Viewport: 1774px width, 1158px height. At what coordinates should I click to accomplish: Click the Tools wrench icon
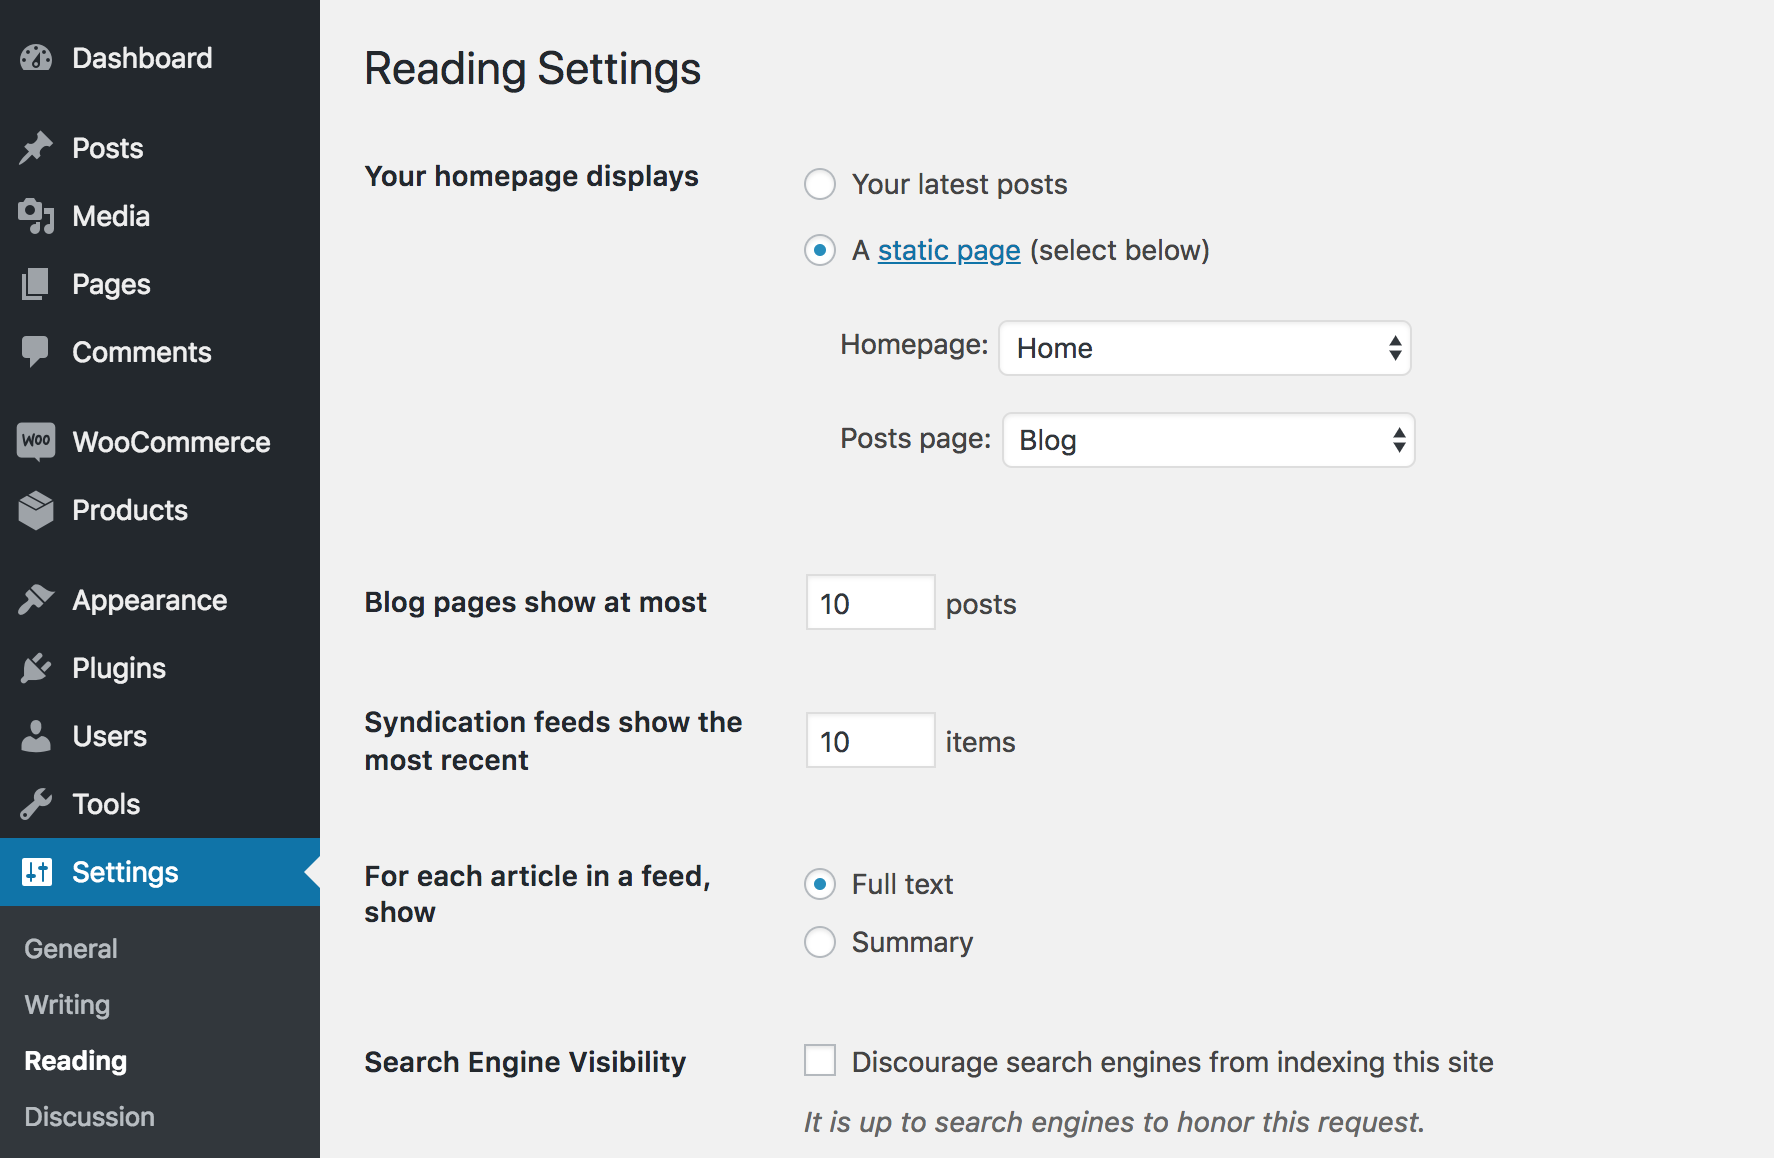(36, 804)
